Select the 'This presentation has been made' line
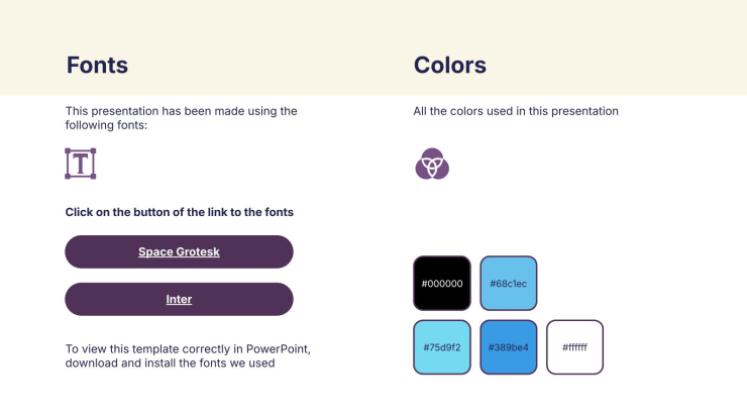Image resolution: width=747 pixels, height=420 pixels. (181, 111)
